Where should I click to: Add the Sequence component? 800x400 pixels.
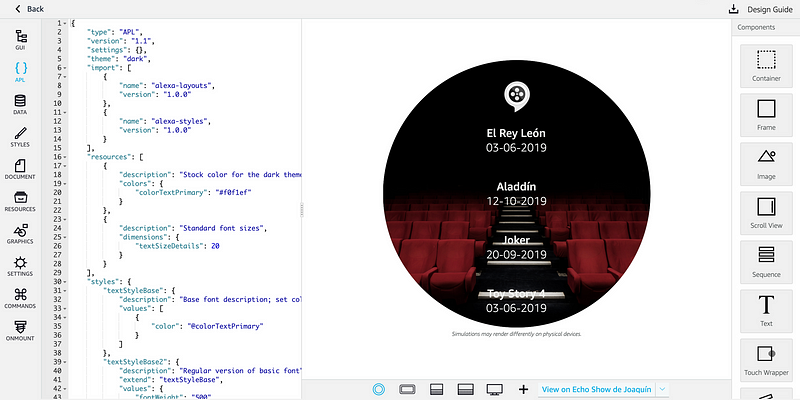pyautogui.click(x=766, y=262)
